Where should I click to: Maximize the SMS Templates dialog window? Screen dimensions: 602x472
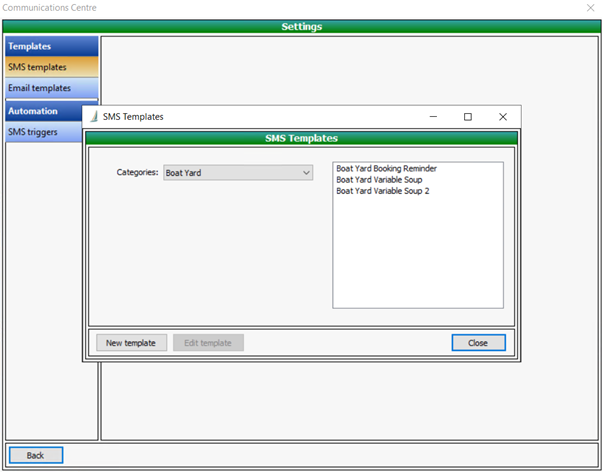(467, 117)
